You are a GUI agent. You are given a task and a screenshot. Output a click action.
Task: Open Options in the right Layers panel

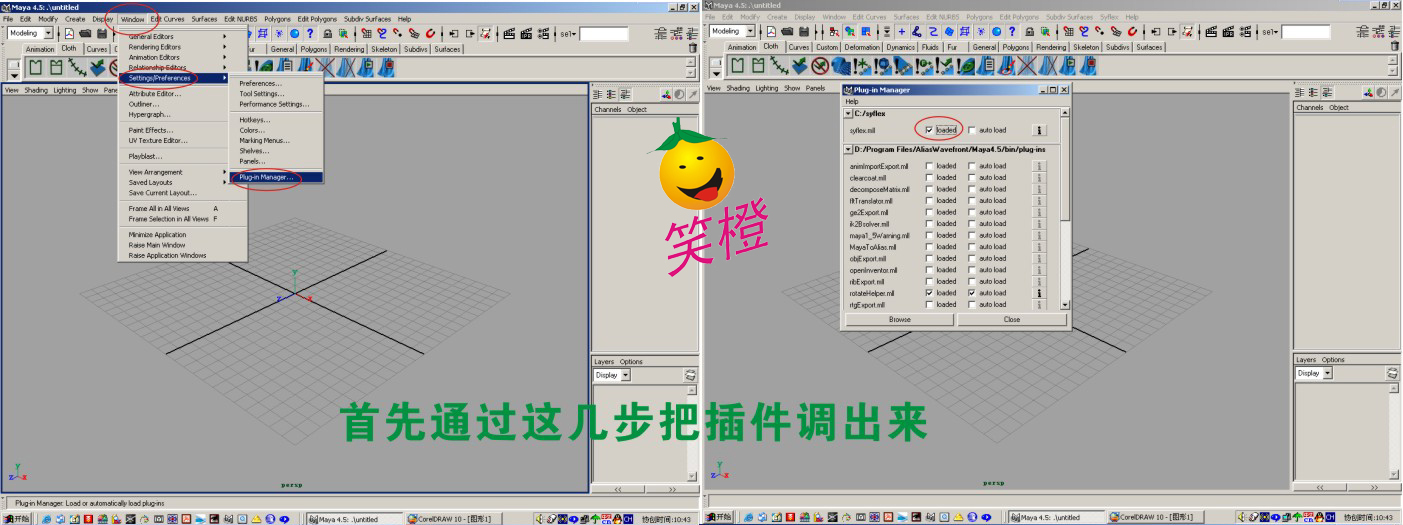coord(1333,360)
